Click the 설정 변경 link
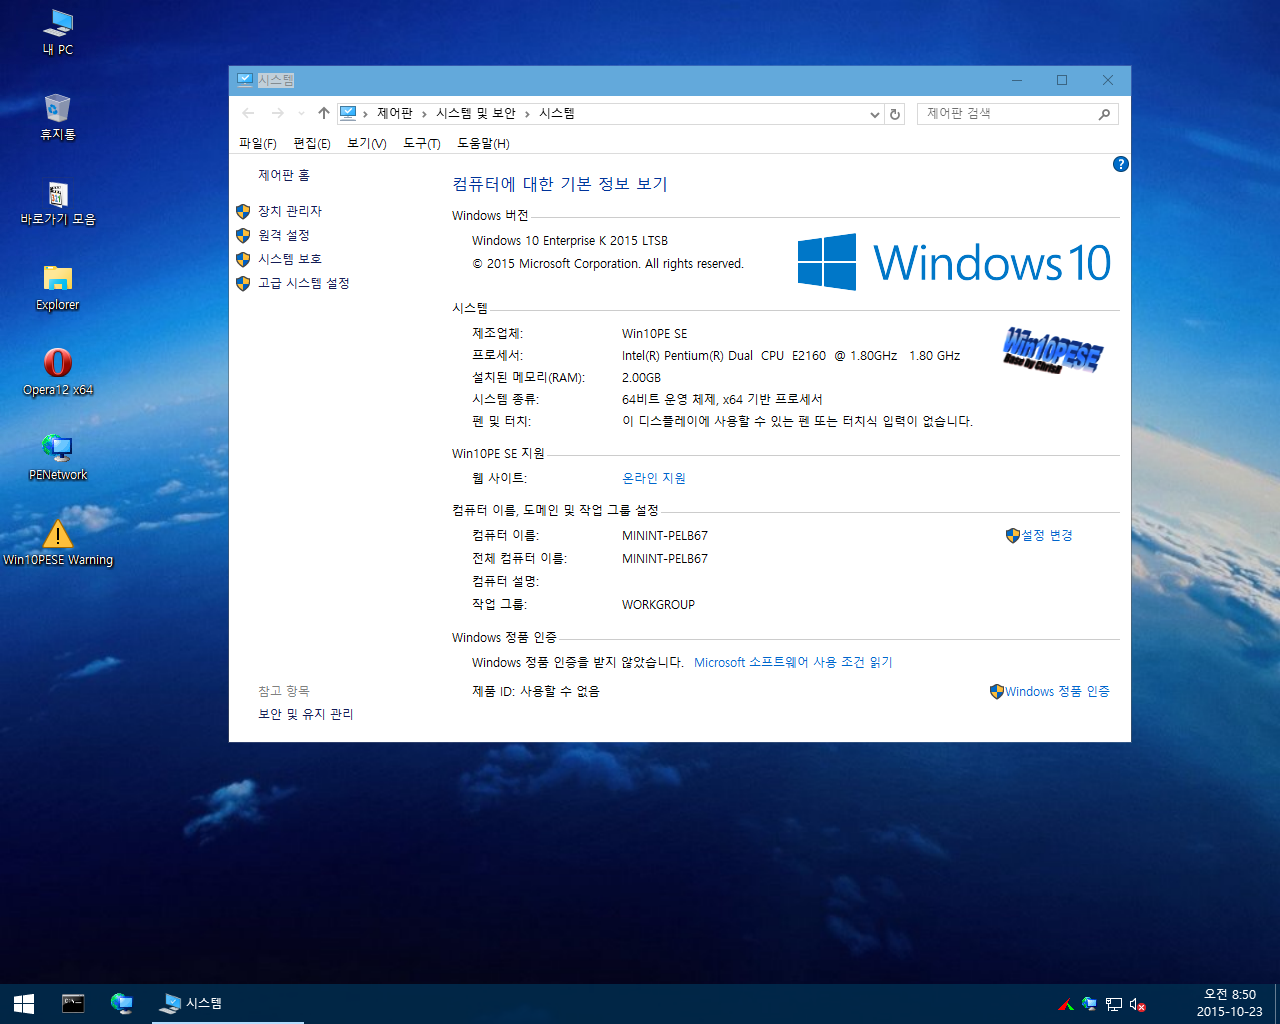The image size is (1280, 1024). pos(1047,535)
